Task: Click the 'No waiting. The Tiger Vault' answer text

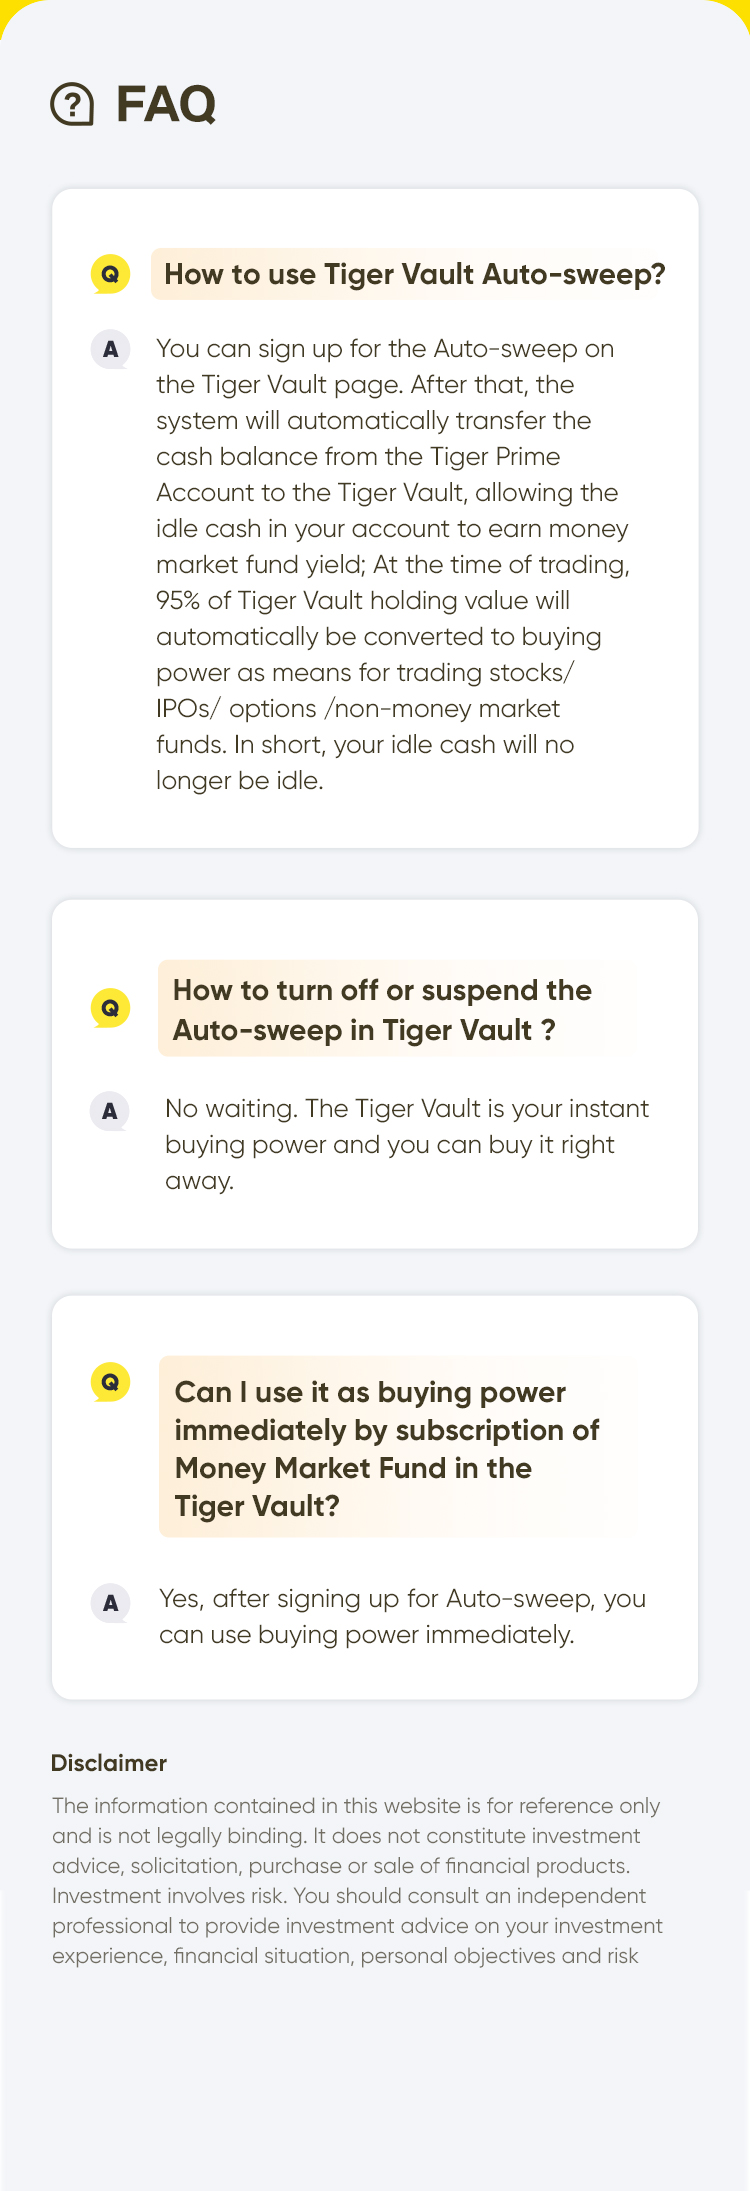Action: (x=407, y=1144)
